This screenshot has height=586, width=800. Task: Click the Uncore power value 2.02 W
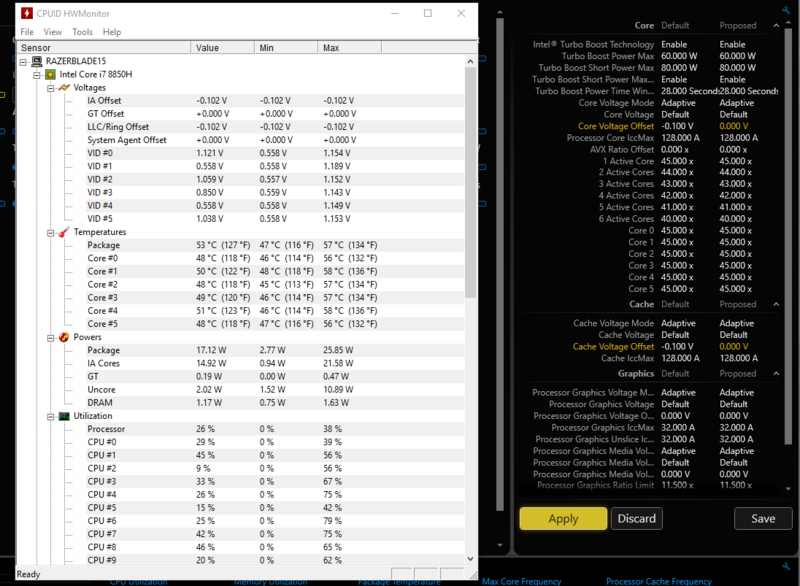pyautogui.click(x=209, y=390)
